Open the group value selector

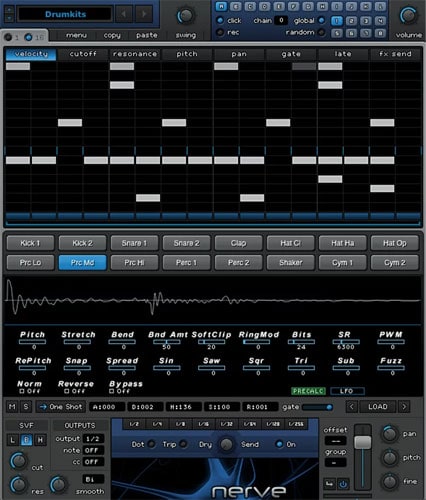tap(335, 463)
